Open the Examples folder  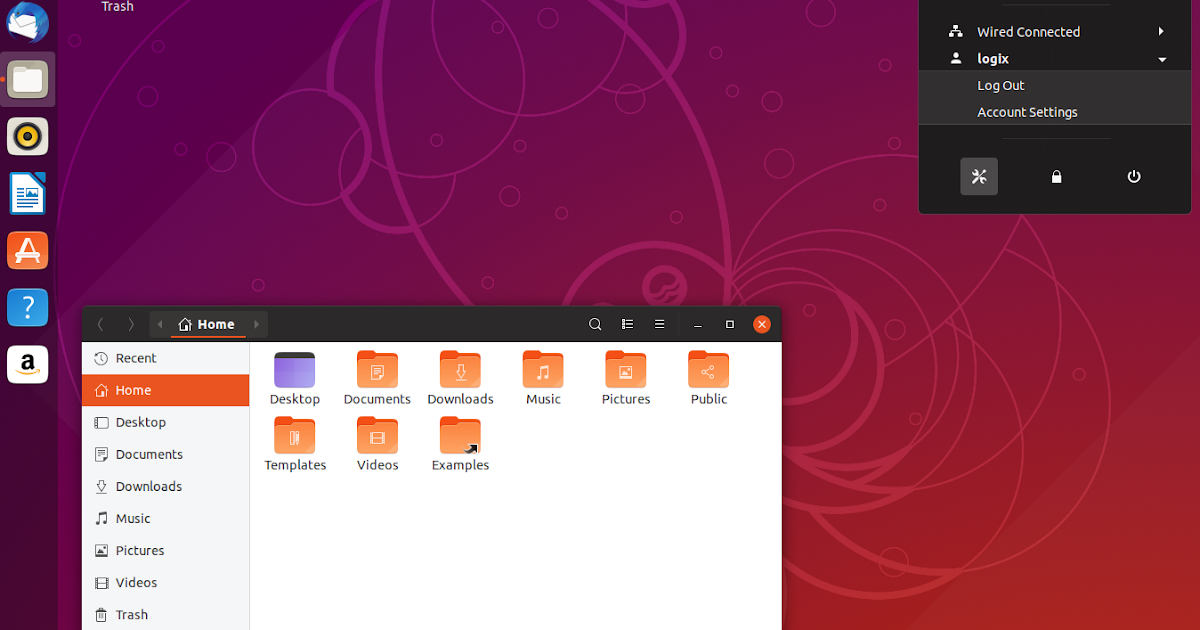click(x=460, y=440)
